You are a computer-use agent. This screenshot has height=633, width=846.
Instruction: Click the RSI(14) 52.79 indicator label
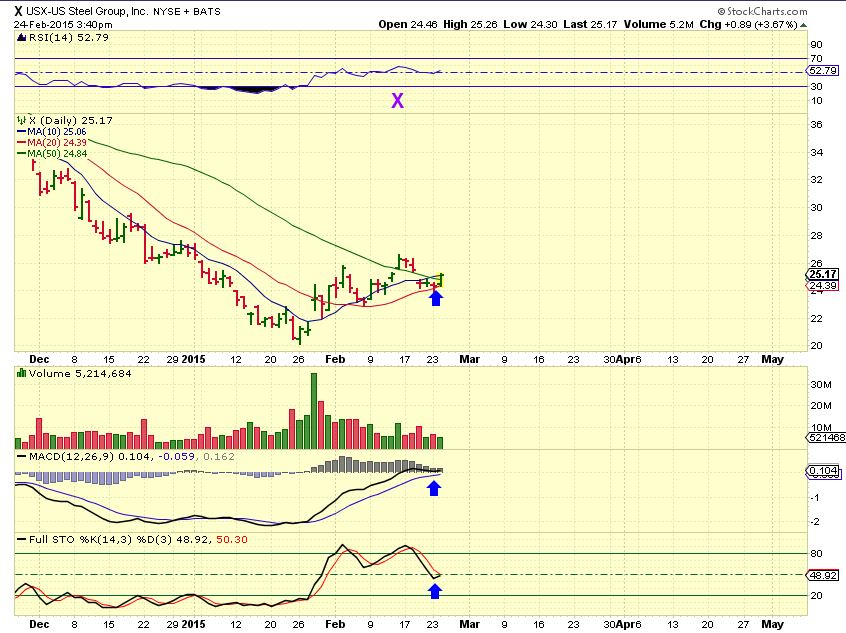click(x=68, y=37)
